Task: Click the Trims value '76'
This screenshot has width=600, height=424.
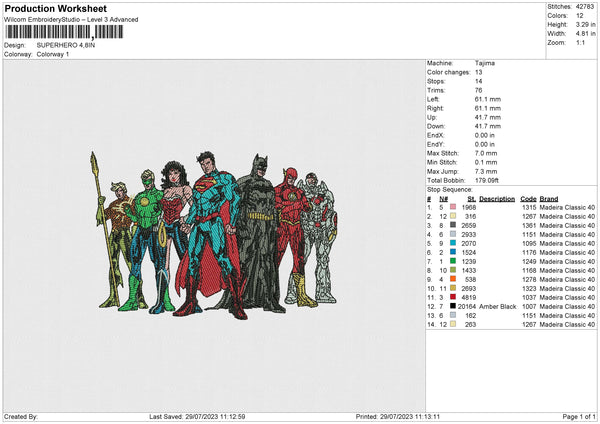Action: pyautogui.click(x=478, y=90)
